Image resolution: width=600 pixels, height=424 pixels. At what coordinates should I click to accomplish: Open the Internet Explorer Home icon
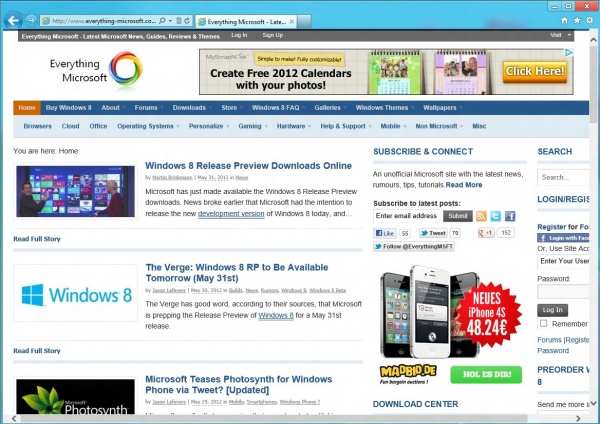pos(564,20)
